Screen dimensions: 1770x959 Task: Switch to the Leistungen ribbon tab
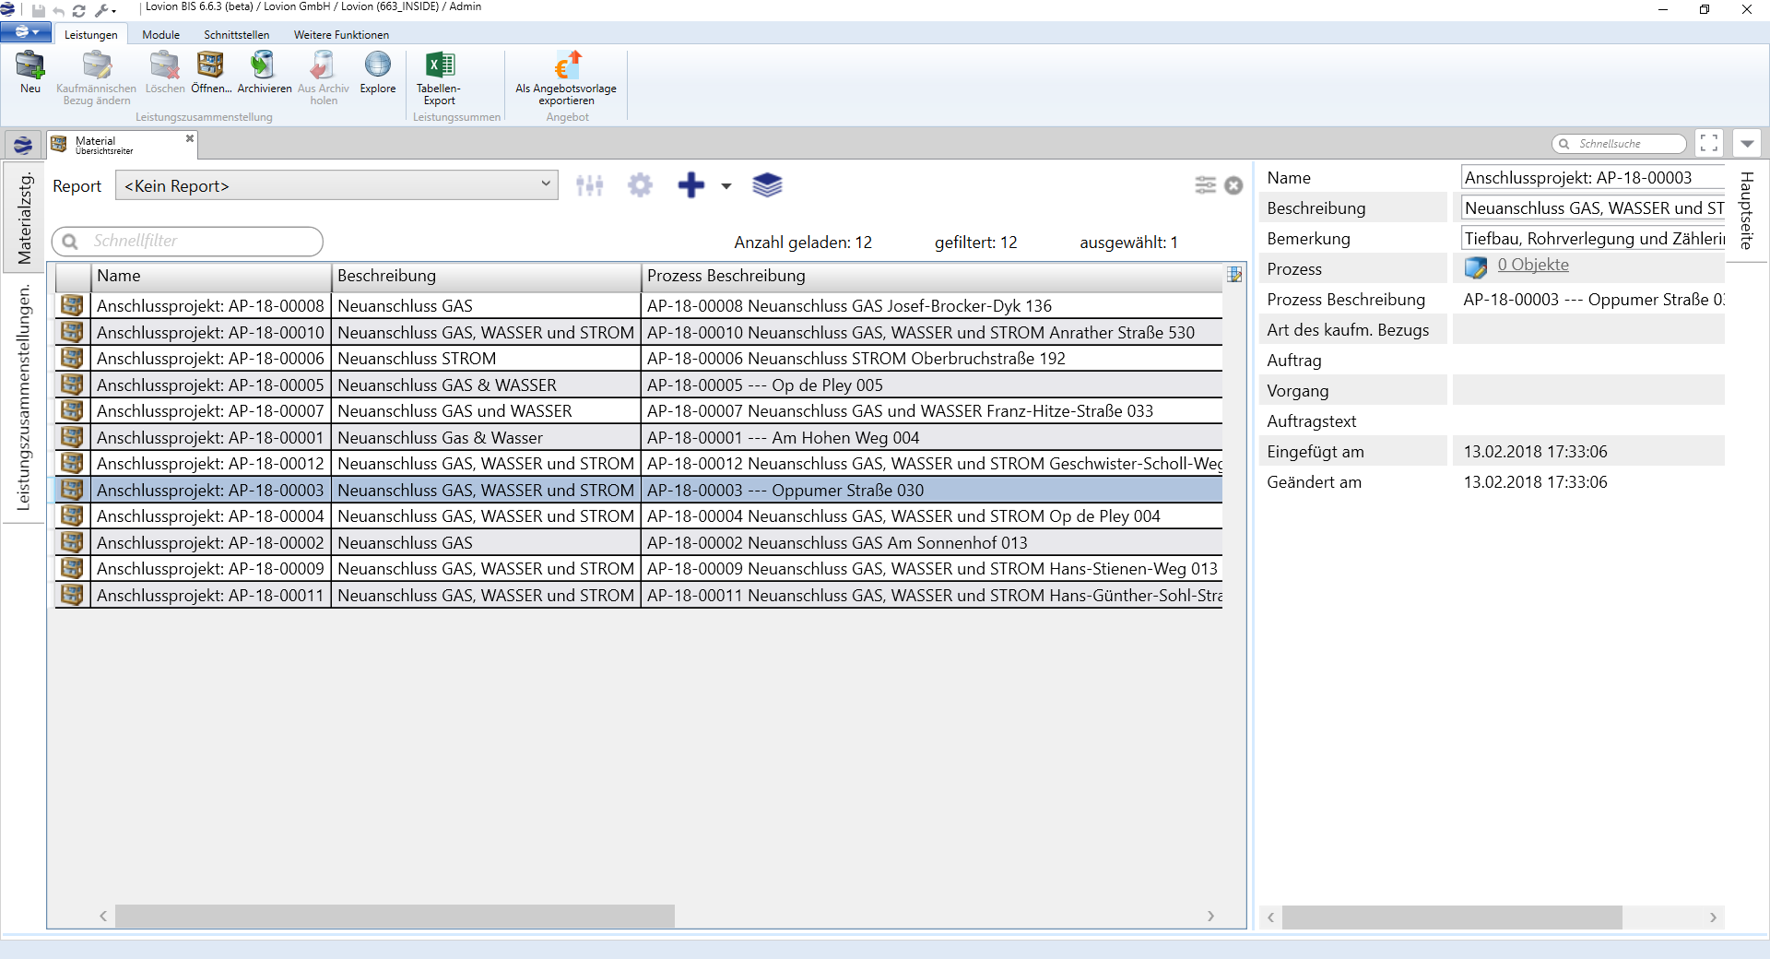click(x=91, y=34)
